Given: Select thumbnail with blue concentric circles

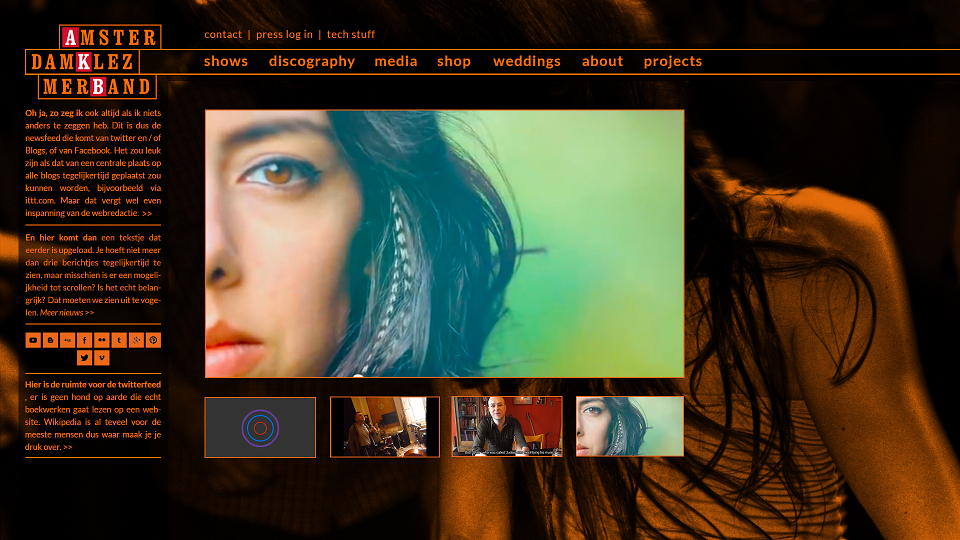Looking at the screenshot, I should [x=260, y=427].
